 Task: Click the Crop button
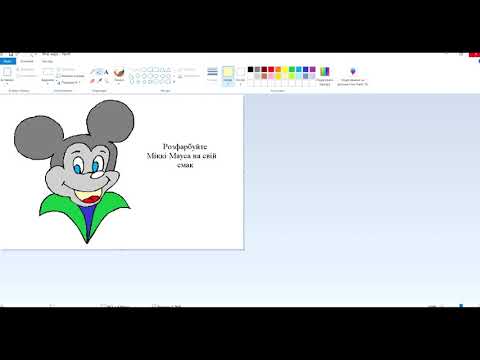[66, 69]
